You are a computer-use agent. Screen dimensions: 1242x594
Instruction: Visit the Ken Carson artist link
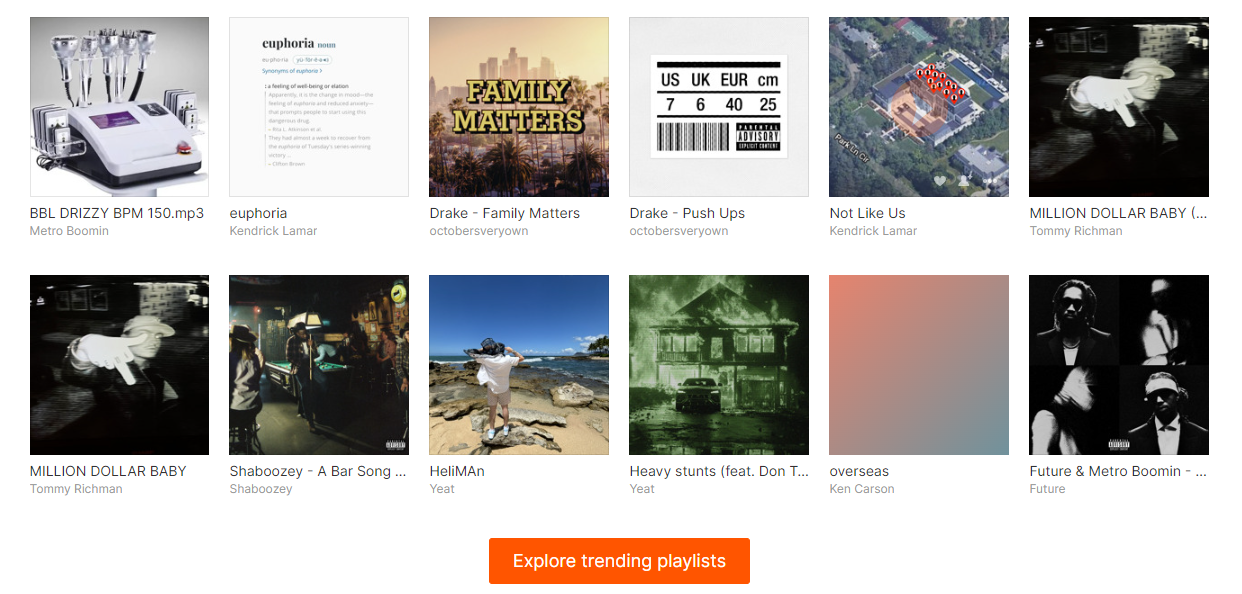862,489
